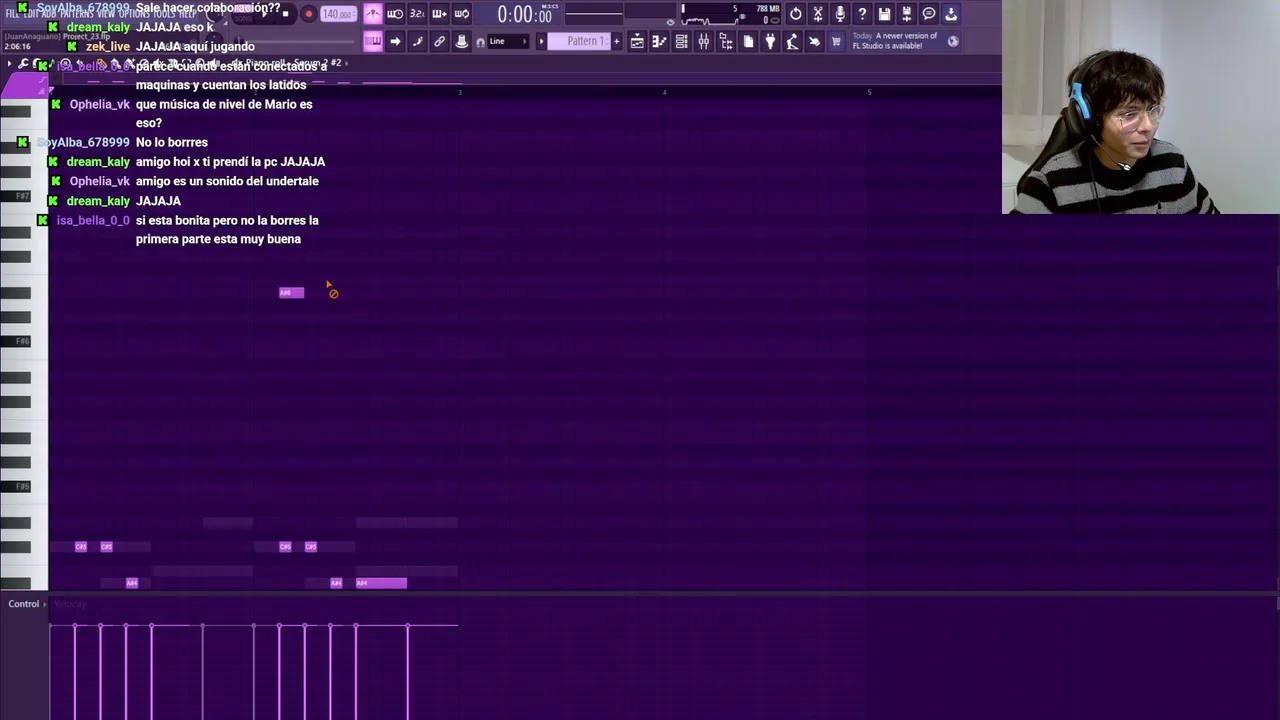Open the HELP menu
Viewport: 1280px width, 720px height.
188,14
